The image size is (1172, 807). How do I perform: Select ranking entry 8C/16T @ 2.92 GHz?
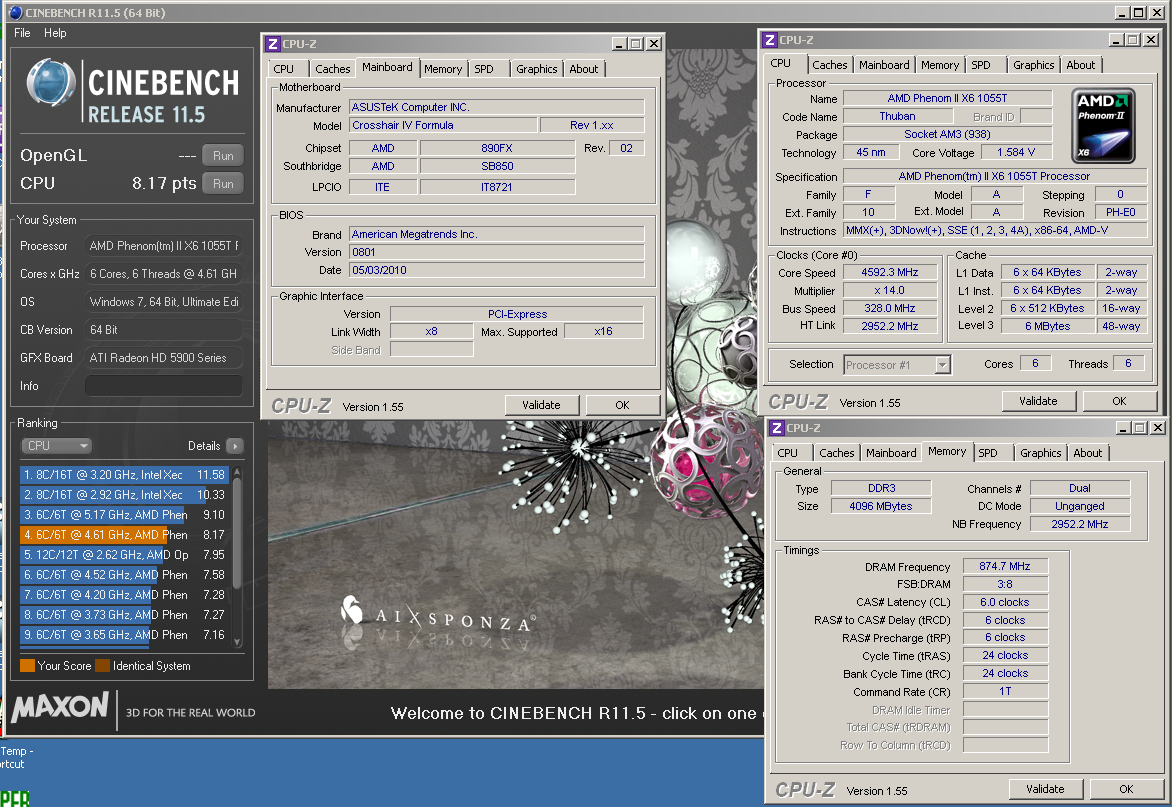point(124,495)
